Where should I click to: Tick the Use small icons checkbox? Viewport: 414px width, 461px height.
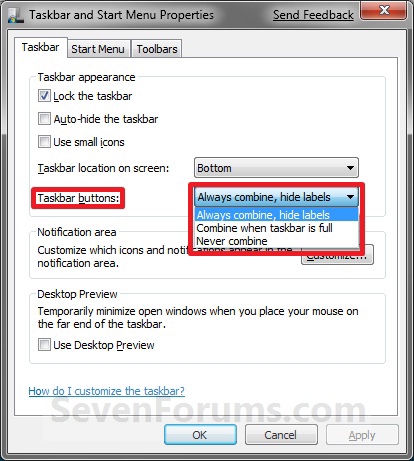pyautogui.click(x=44, y=142)
